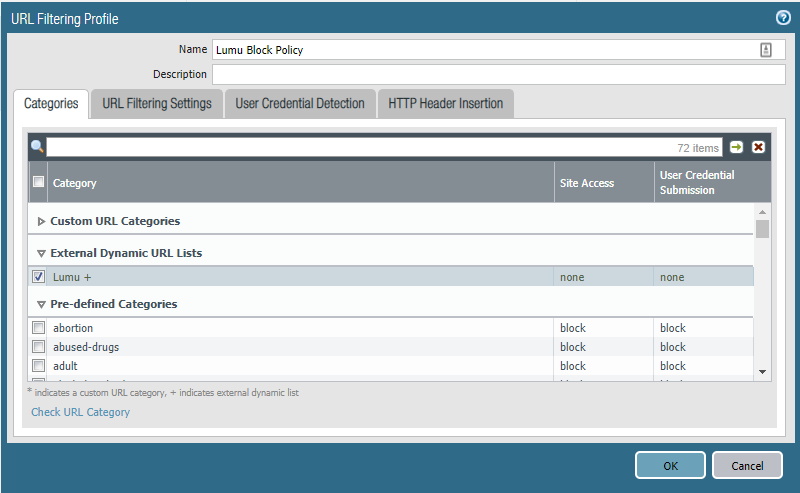Switch to URL Filtering Settings tab

tap(156, 104)
